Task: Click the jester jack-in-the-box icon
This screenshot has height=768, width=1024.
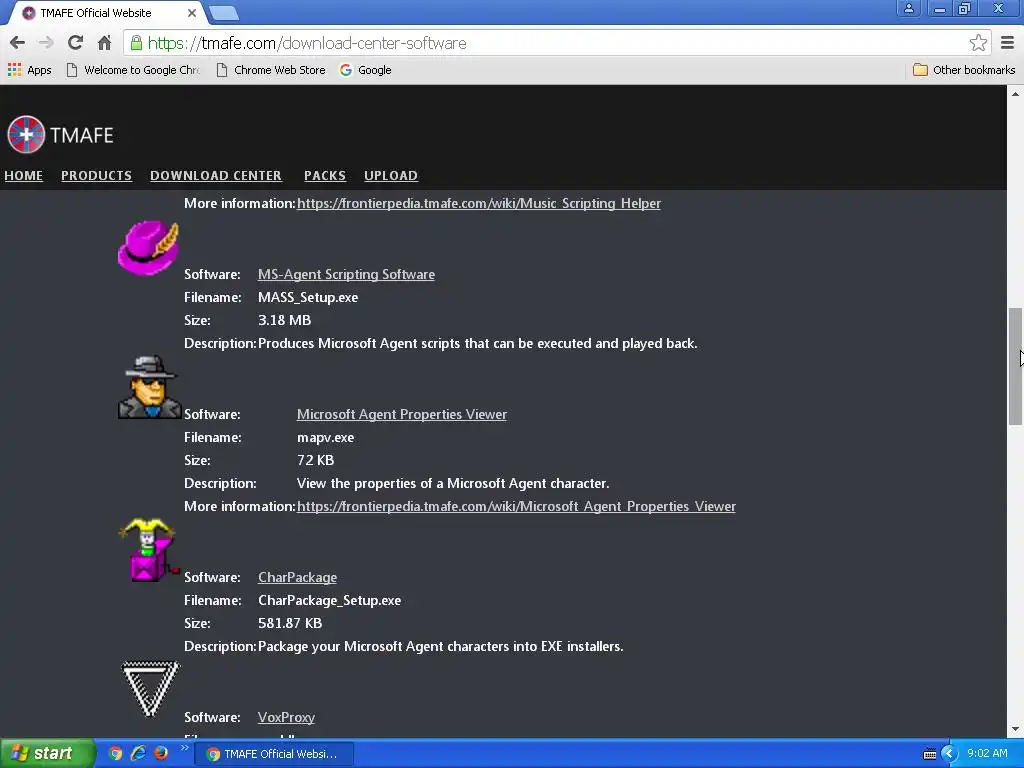Action: tap(149, 549)
